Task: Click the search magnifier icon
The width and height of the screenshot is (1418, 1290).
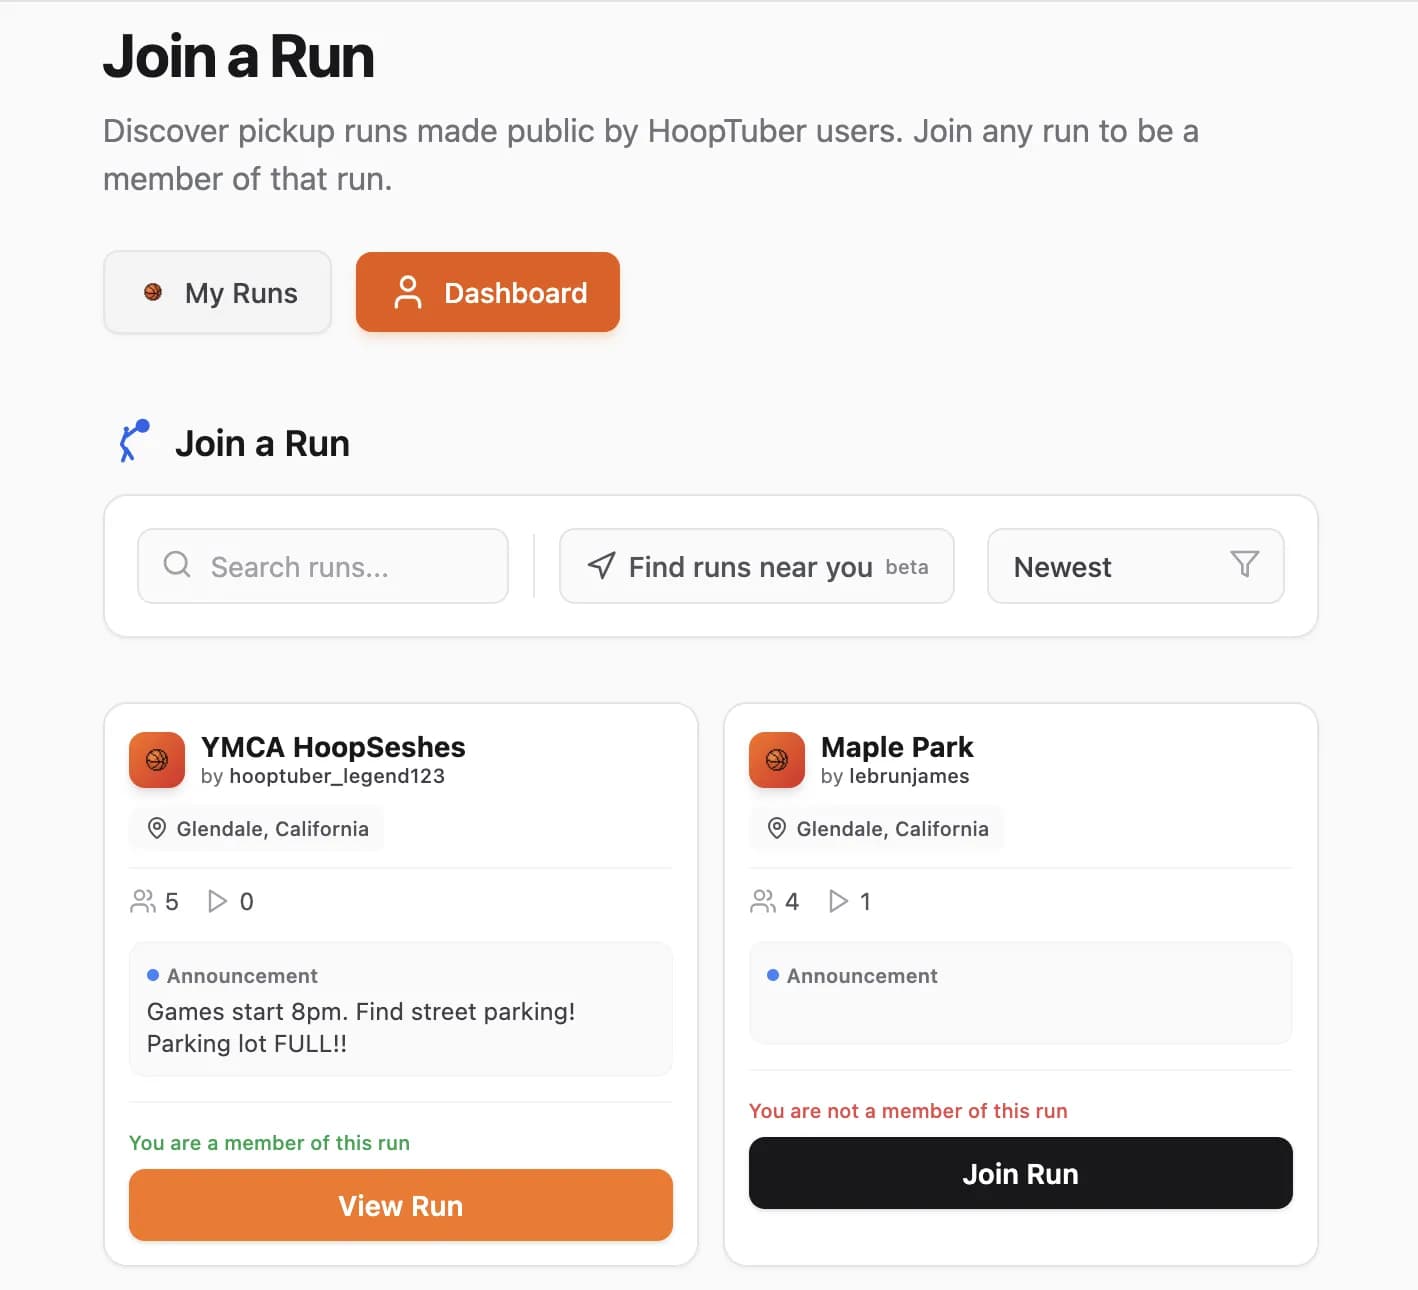Action: click(177, 565)
